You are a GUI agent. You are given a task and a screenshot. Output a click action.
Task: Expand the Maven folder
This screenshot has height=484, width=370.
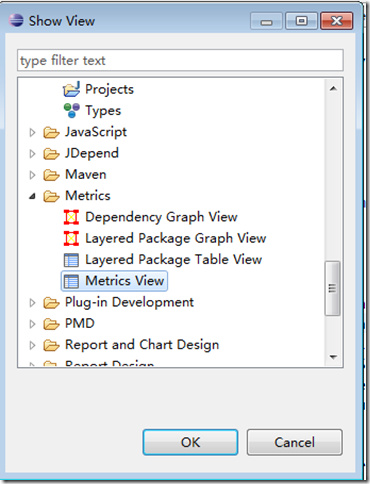pyautogui.click(x=32, y=175)
